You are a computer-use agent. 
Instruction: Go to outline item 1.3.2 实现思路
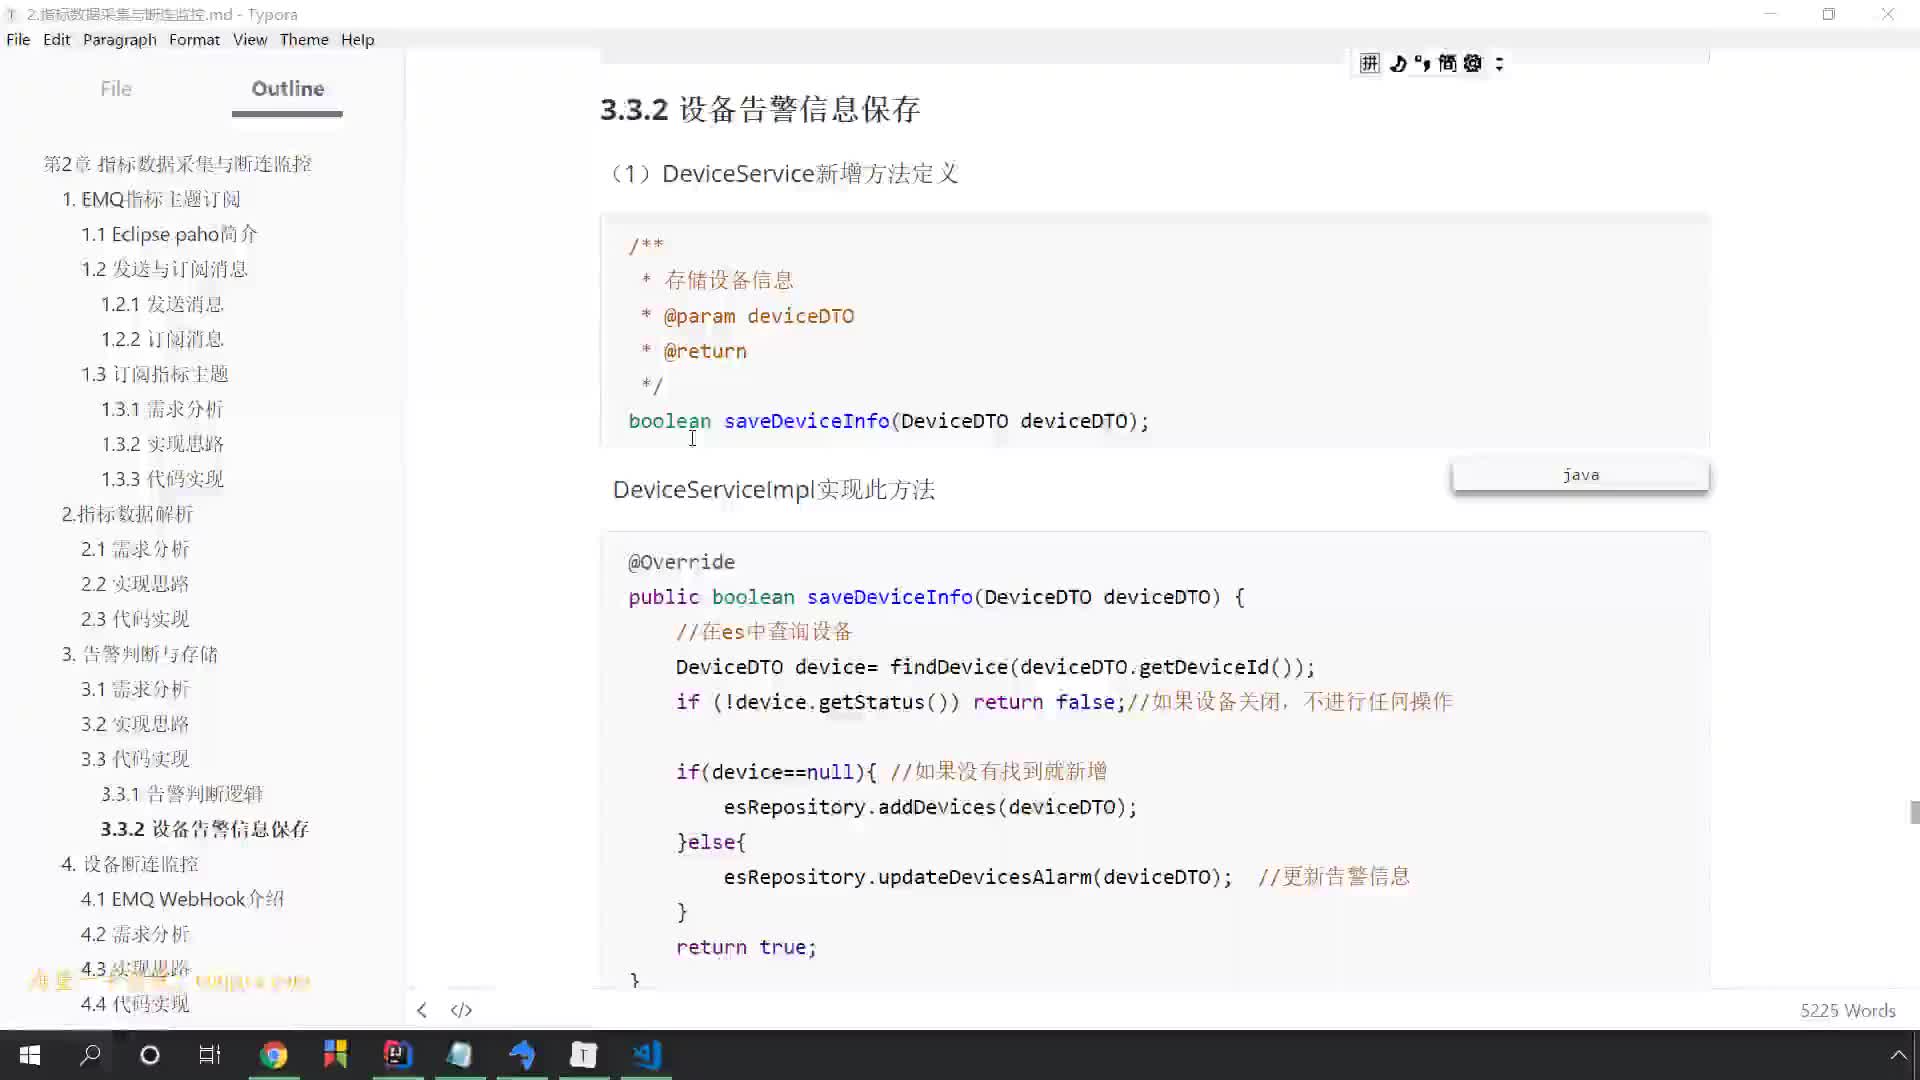coord(162,444)
